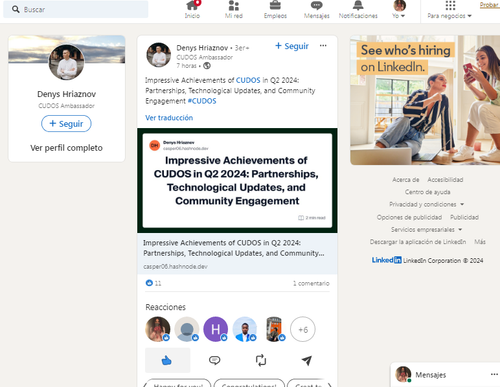The width and height of the screenshot is (500, 387).
Task: Click the reactor avatar of man in suit
Action: tap(245, 329)
